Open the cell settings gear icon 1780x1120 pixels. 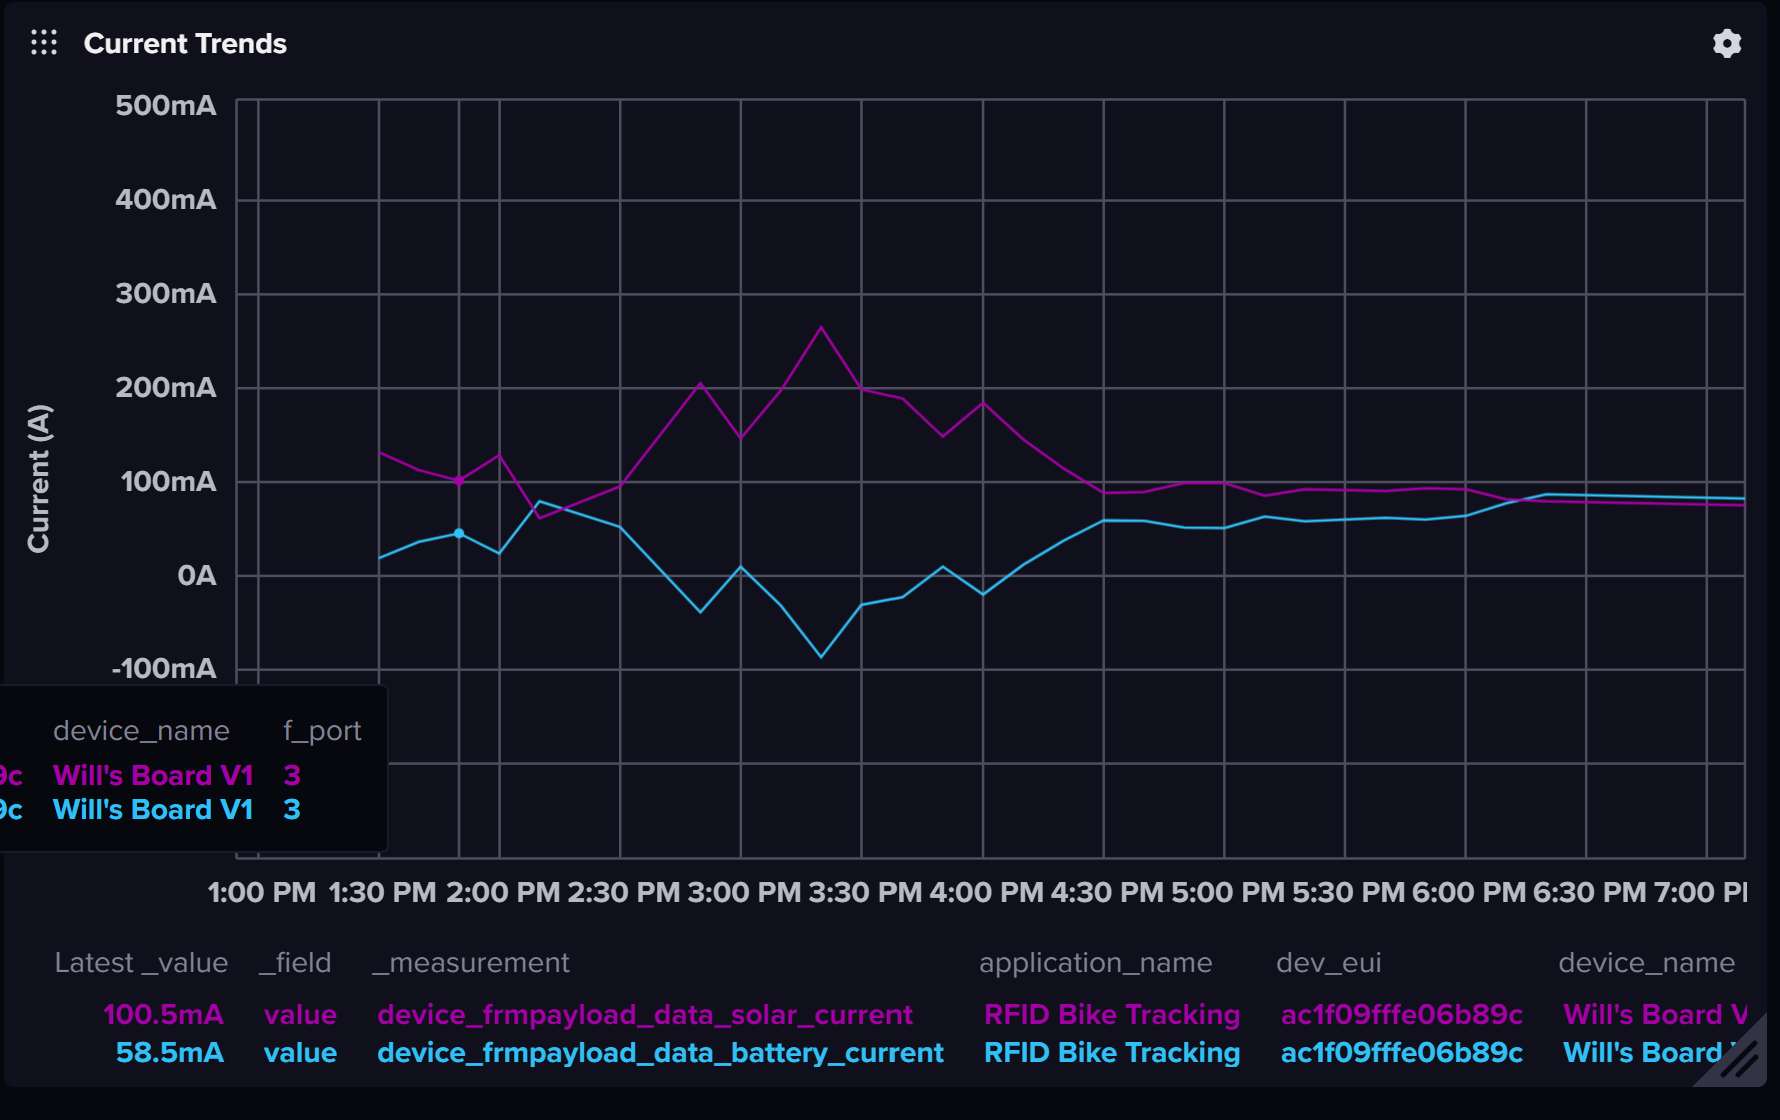pyautogui.click(x=1726, y=43)
